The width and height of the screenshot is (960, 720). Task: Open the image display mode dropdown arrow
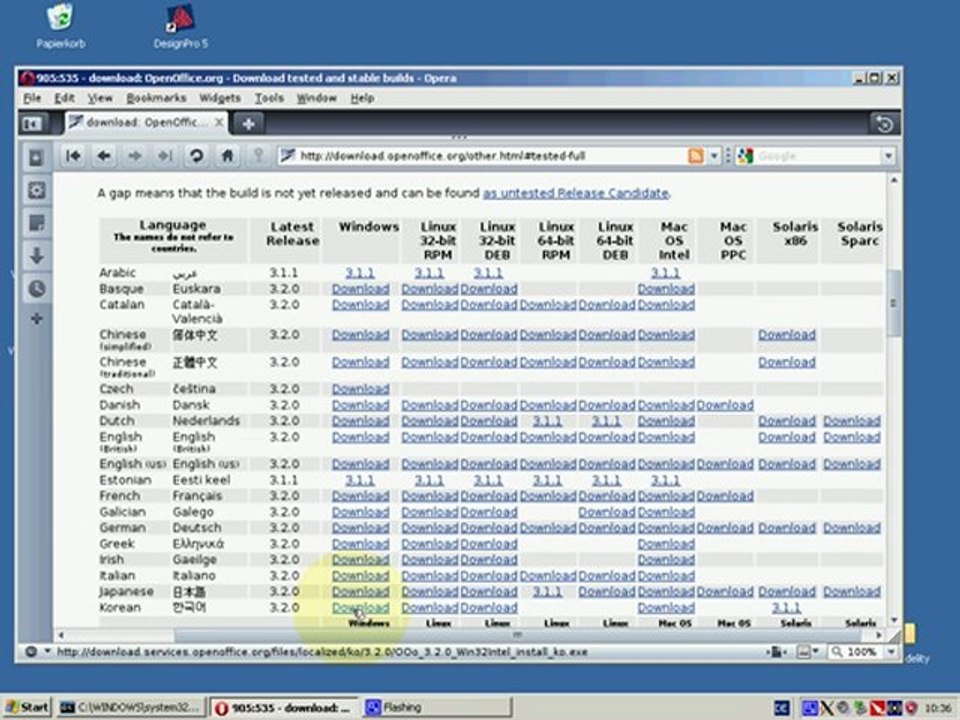(x=816, y=653)
